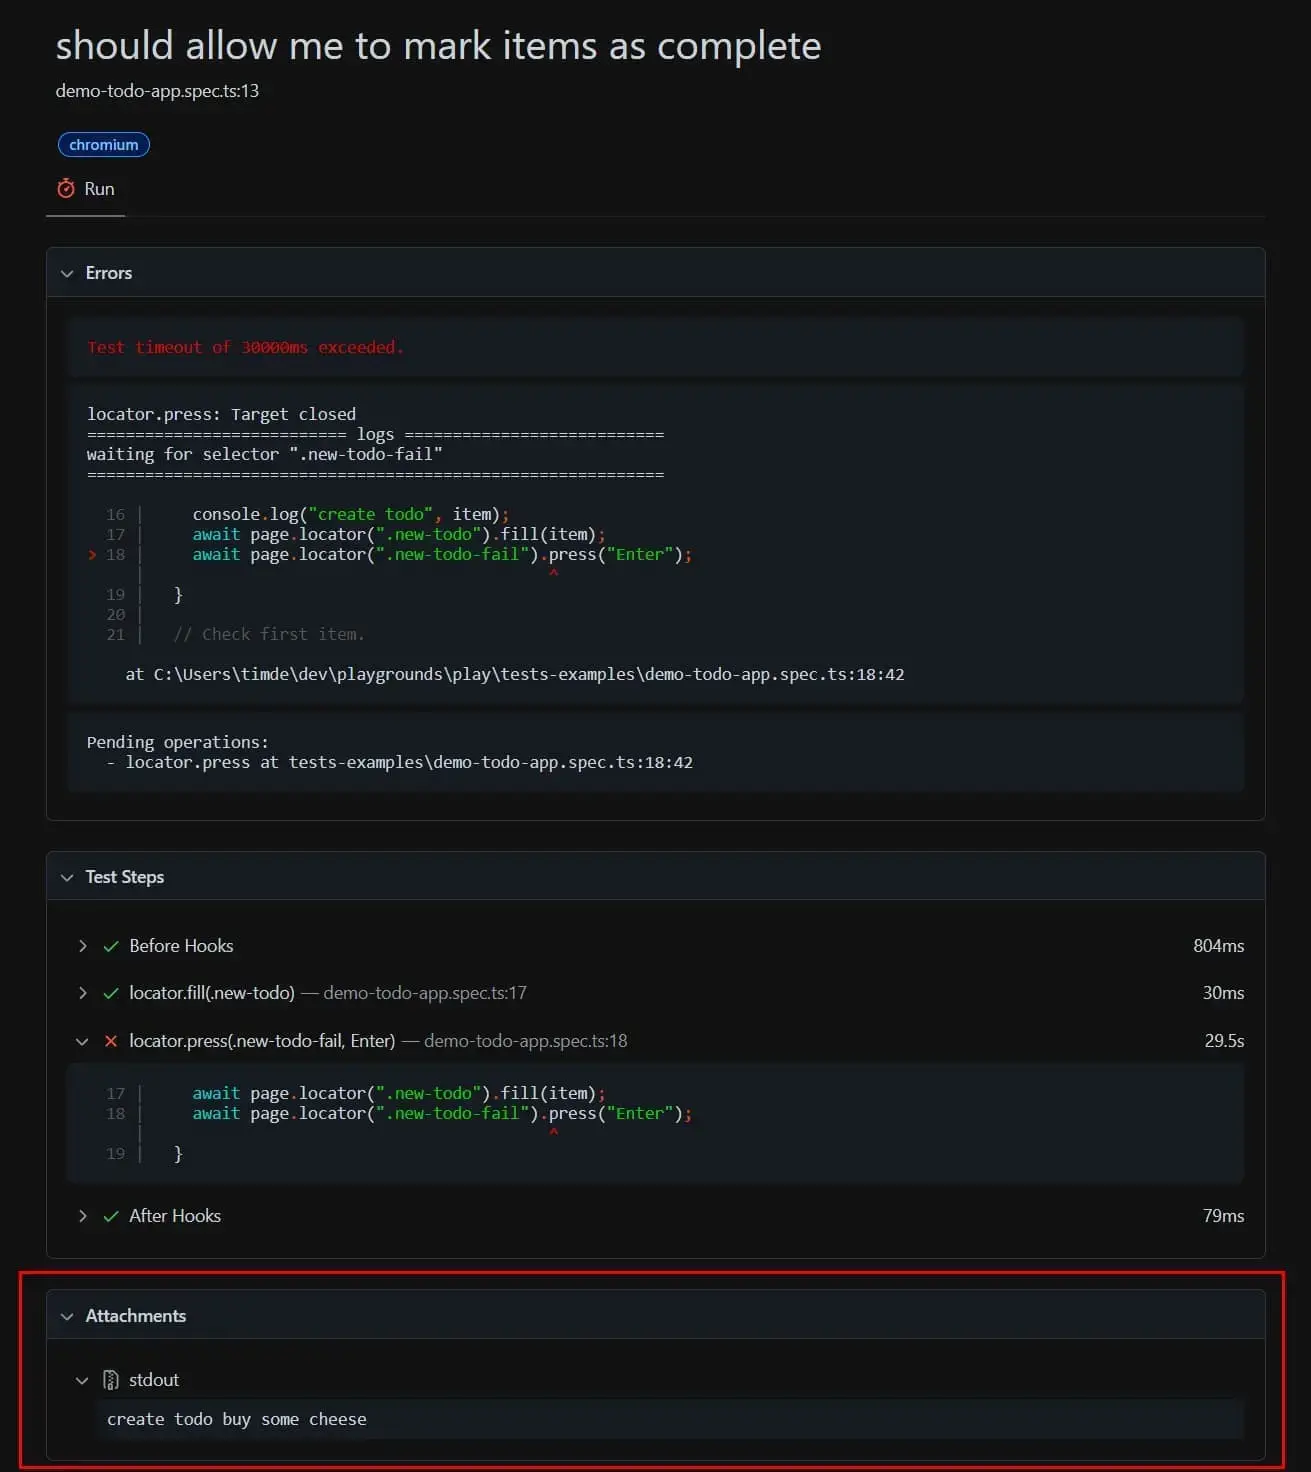Select the Run tab
Screen dimensions: 1311x1472
86,189
